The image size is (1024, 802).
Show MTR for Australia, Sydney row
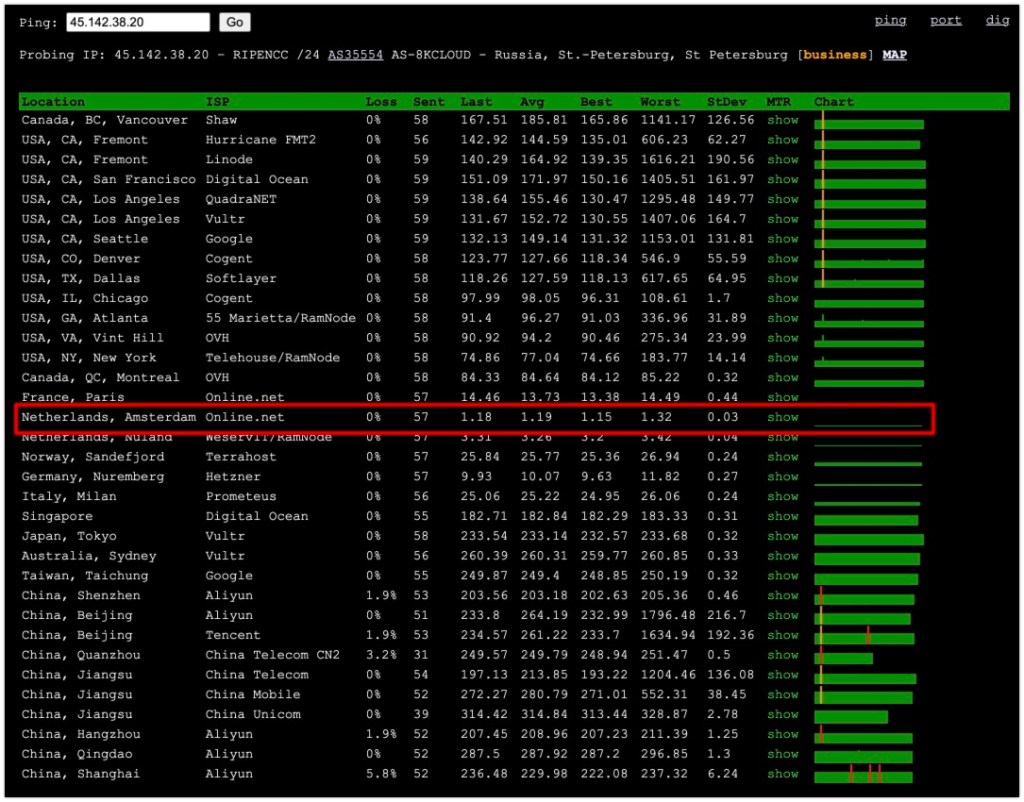pos(782,556)
